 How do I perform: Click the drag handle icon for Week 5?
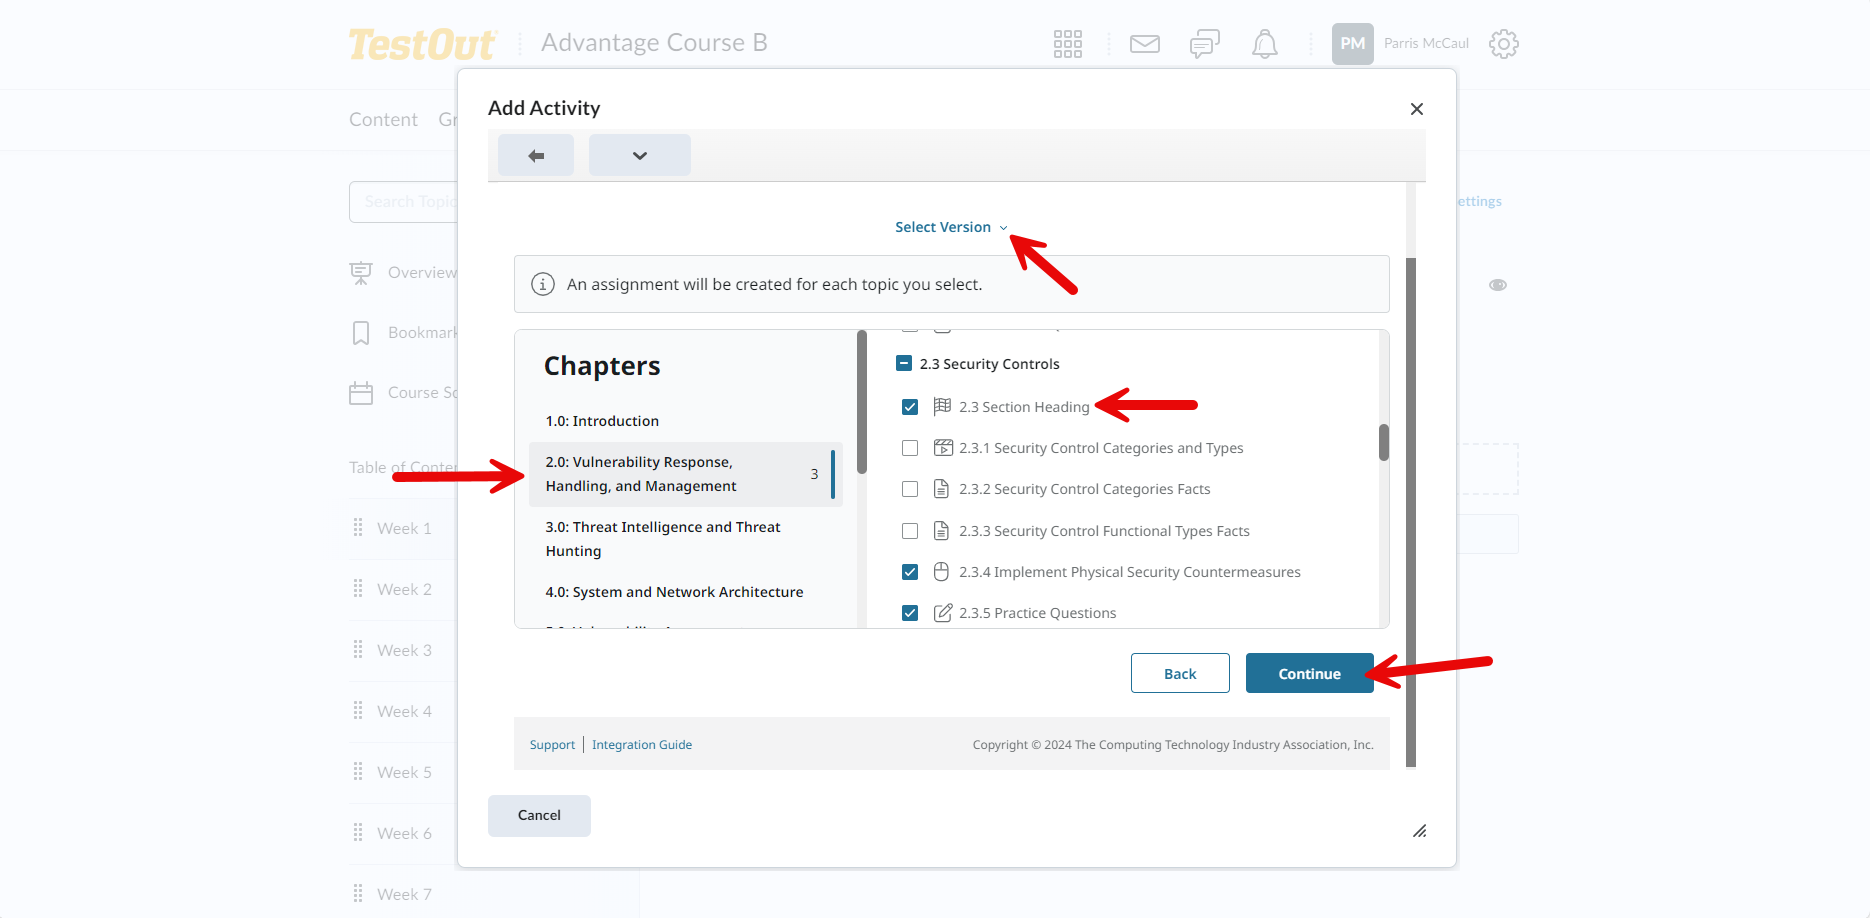tap(358, 771)
